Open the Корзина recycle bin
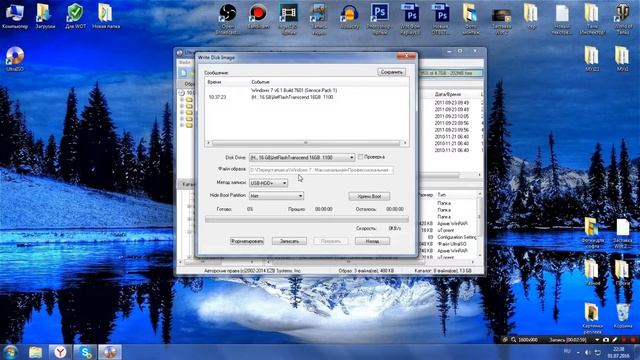The image size is (640, 360). (622, 316)
